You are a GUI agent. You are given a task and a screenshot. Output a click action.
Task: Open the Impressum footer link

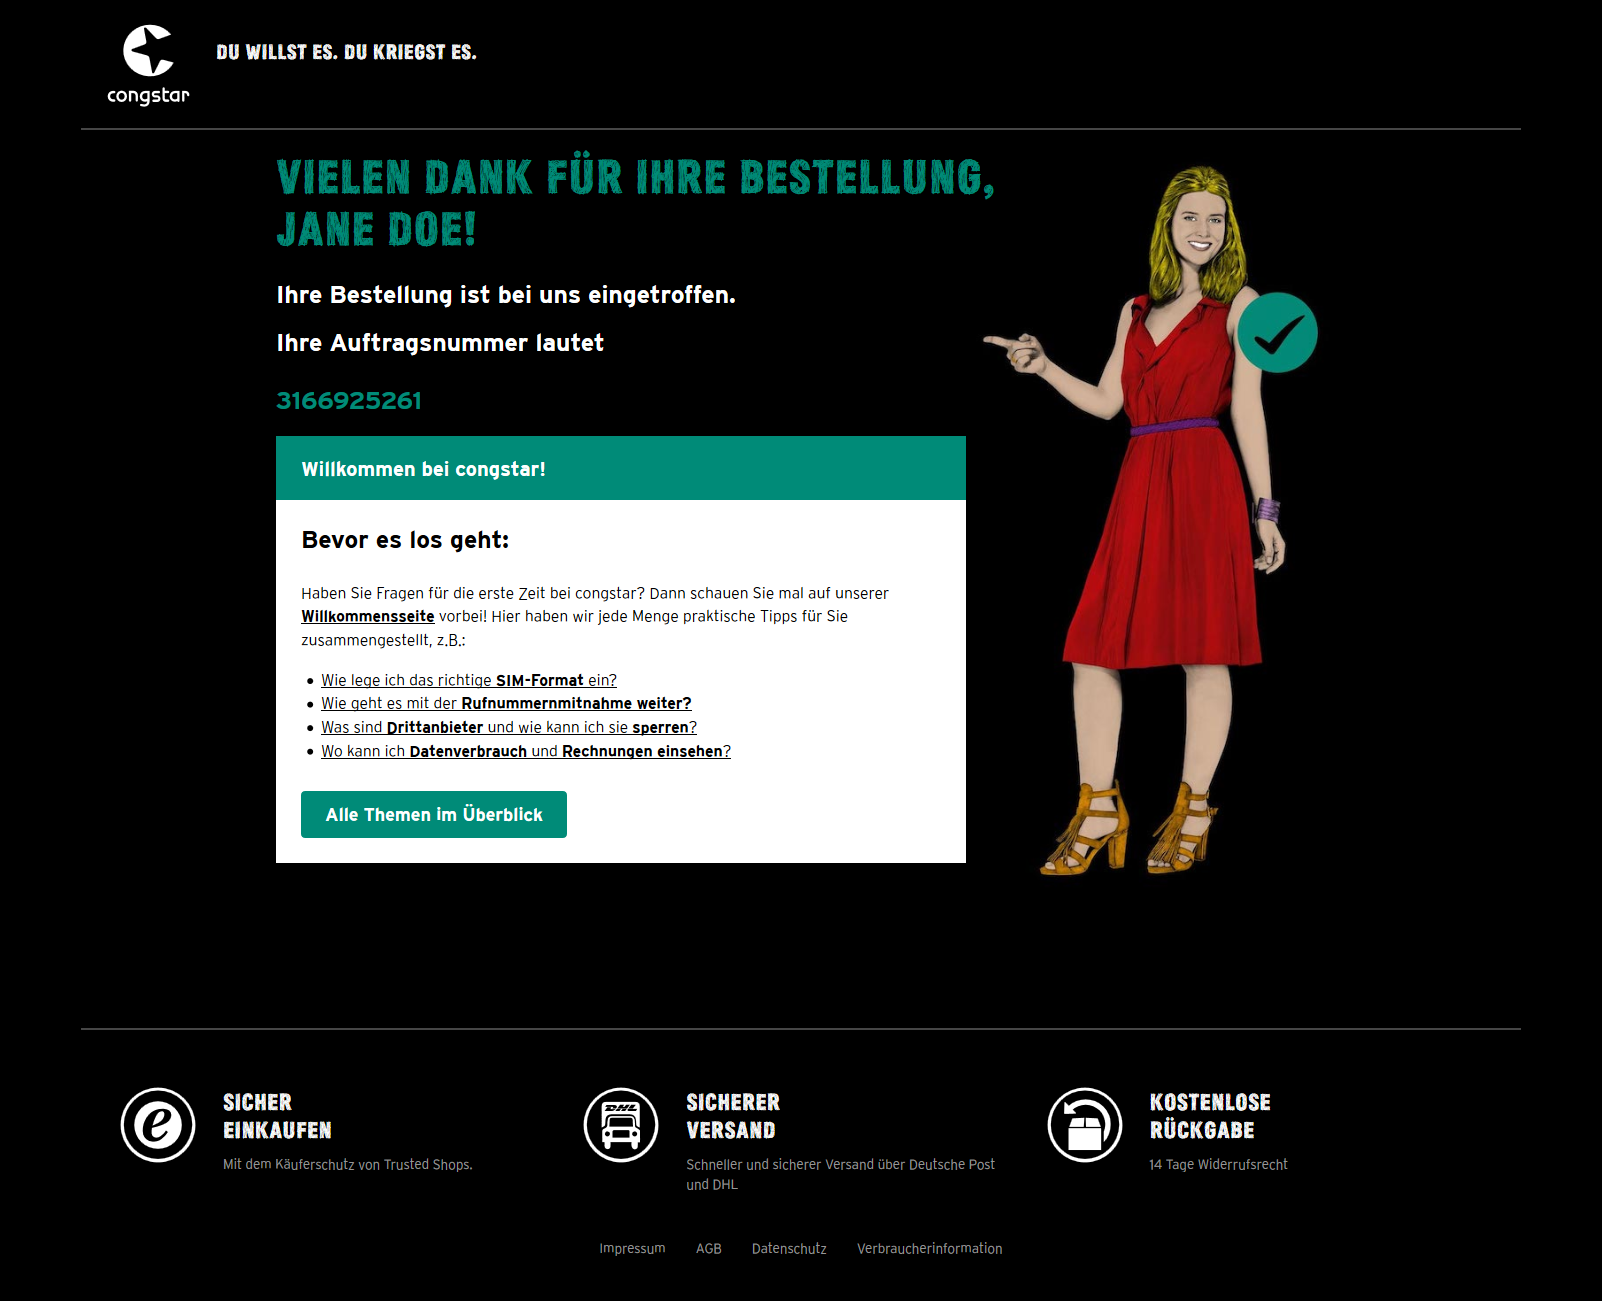coord(632,1249)
